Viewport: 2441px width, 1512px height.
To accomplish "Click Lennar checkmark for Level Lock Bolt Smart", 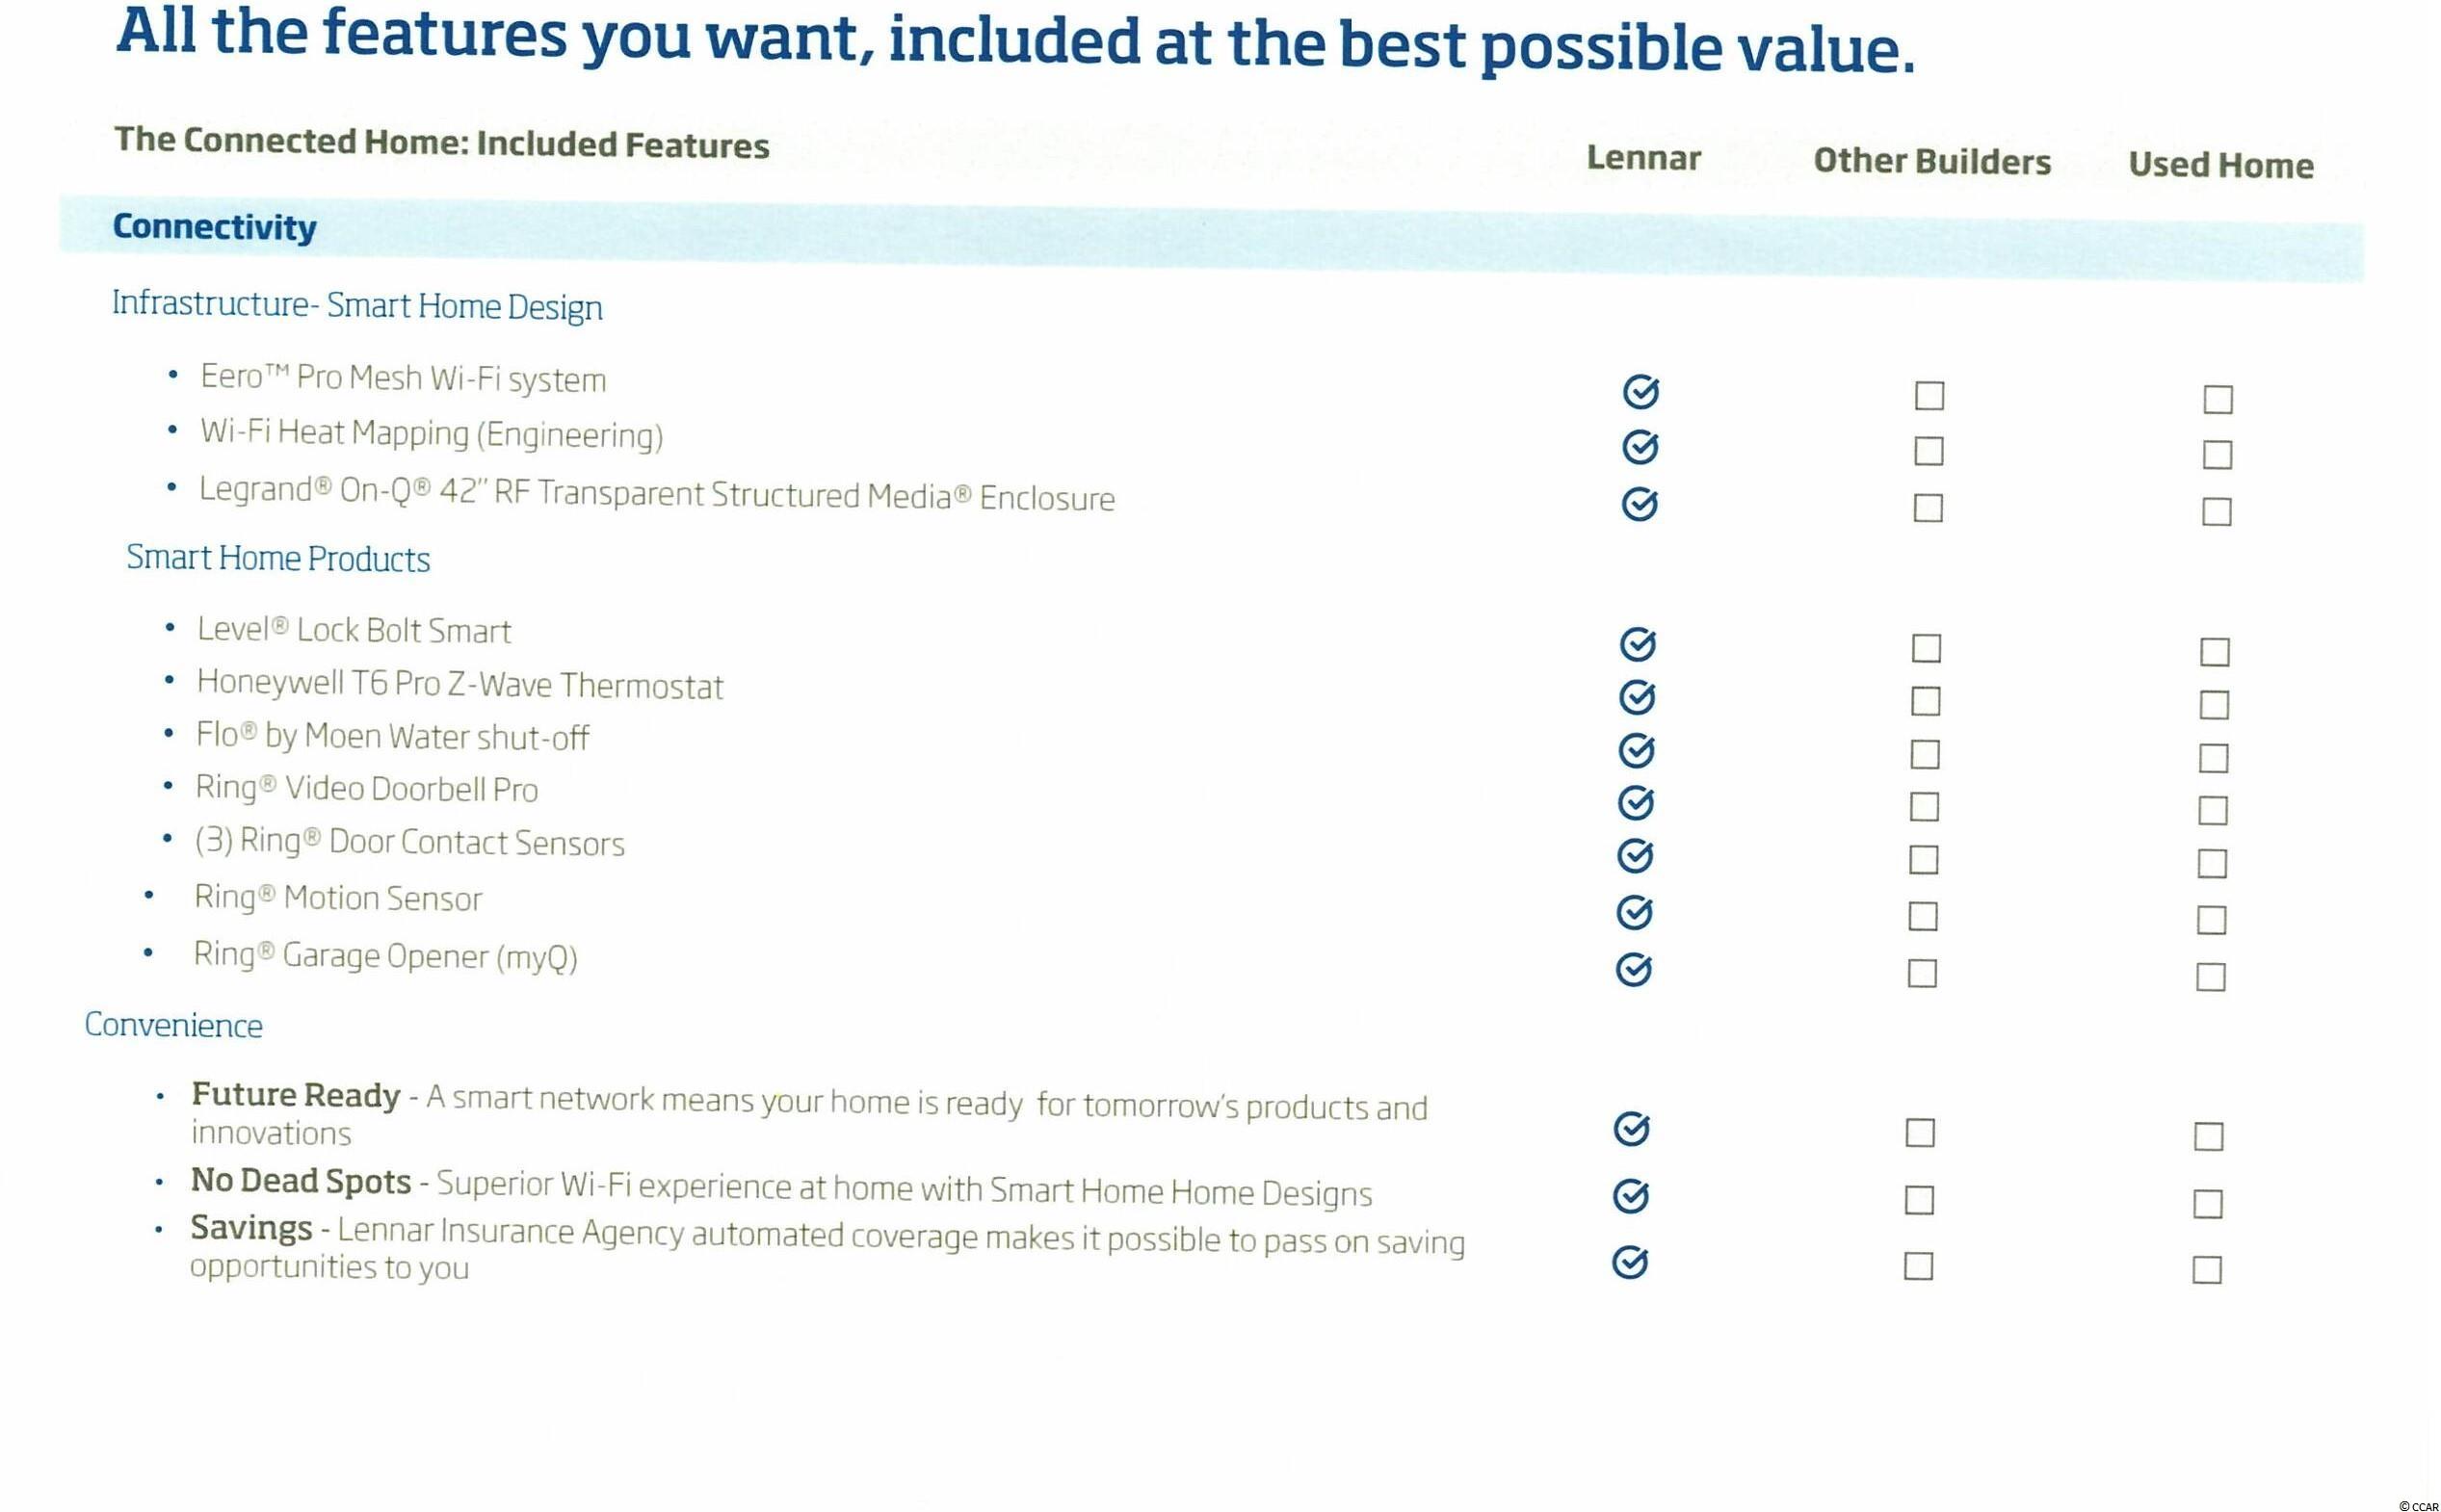I will pyautogui.click(x=1637, y=645).
